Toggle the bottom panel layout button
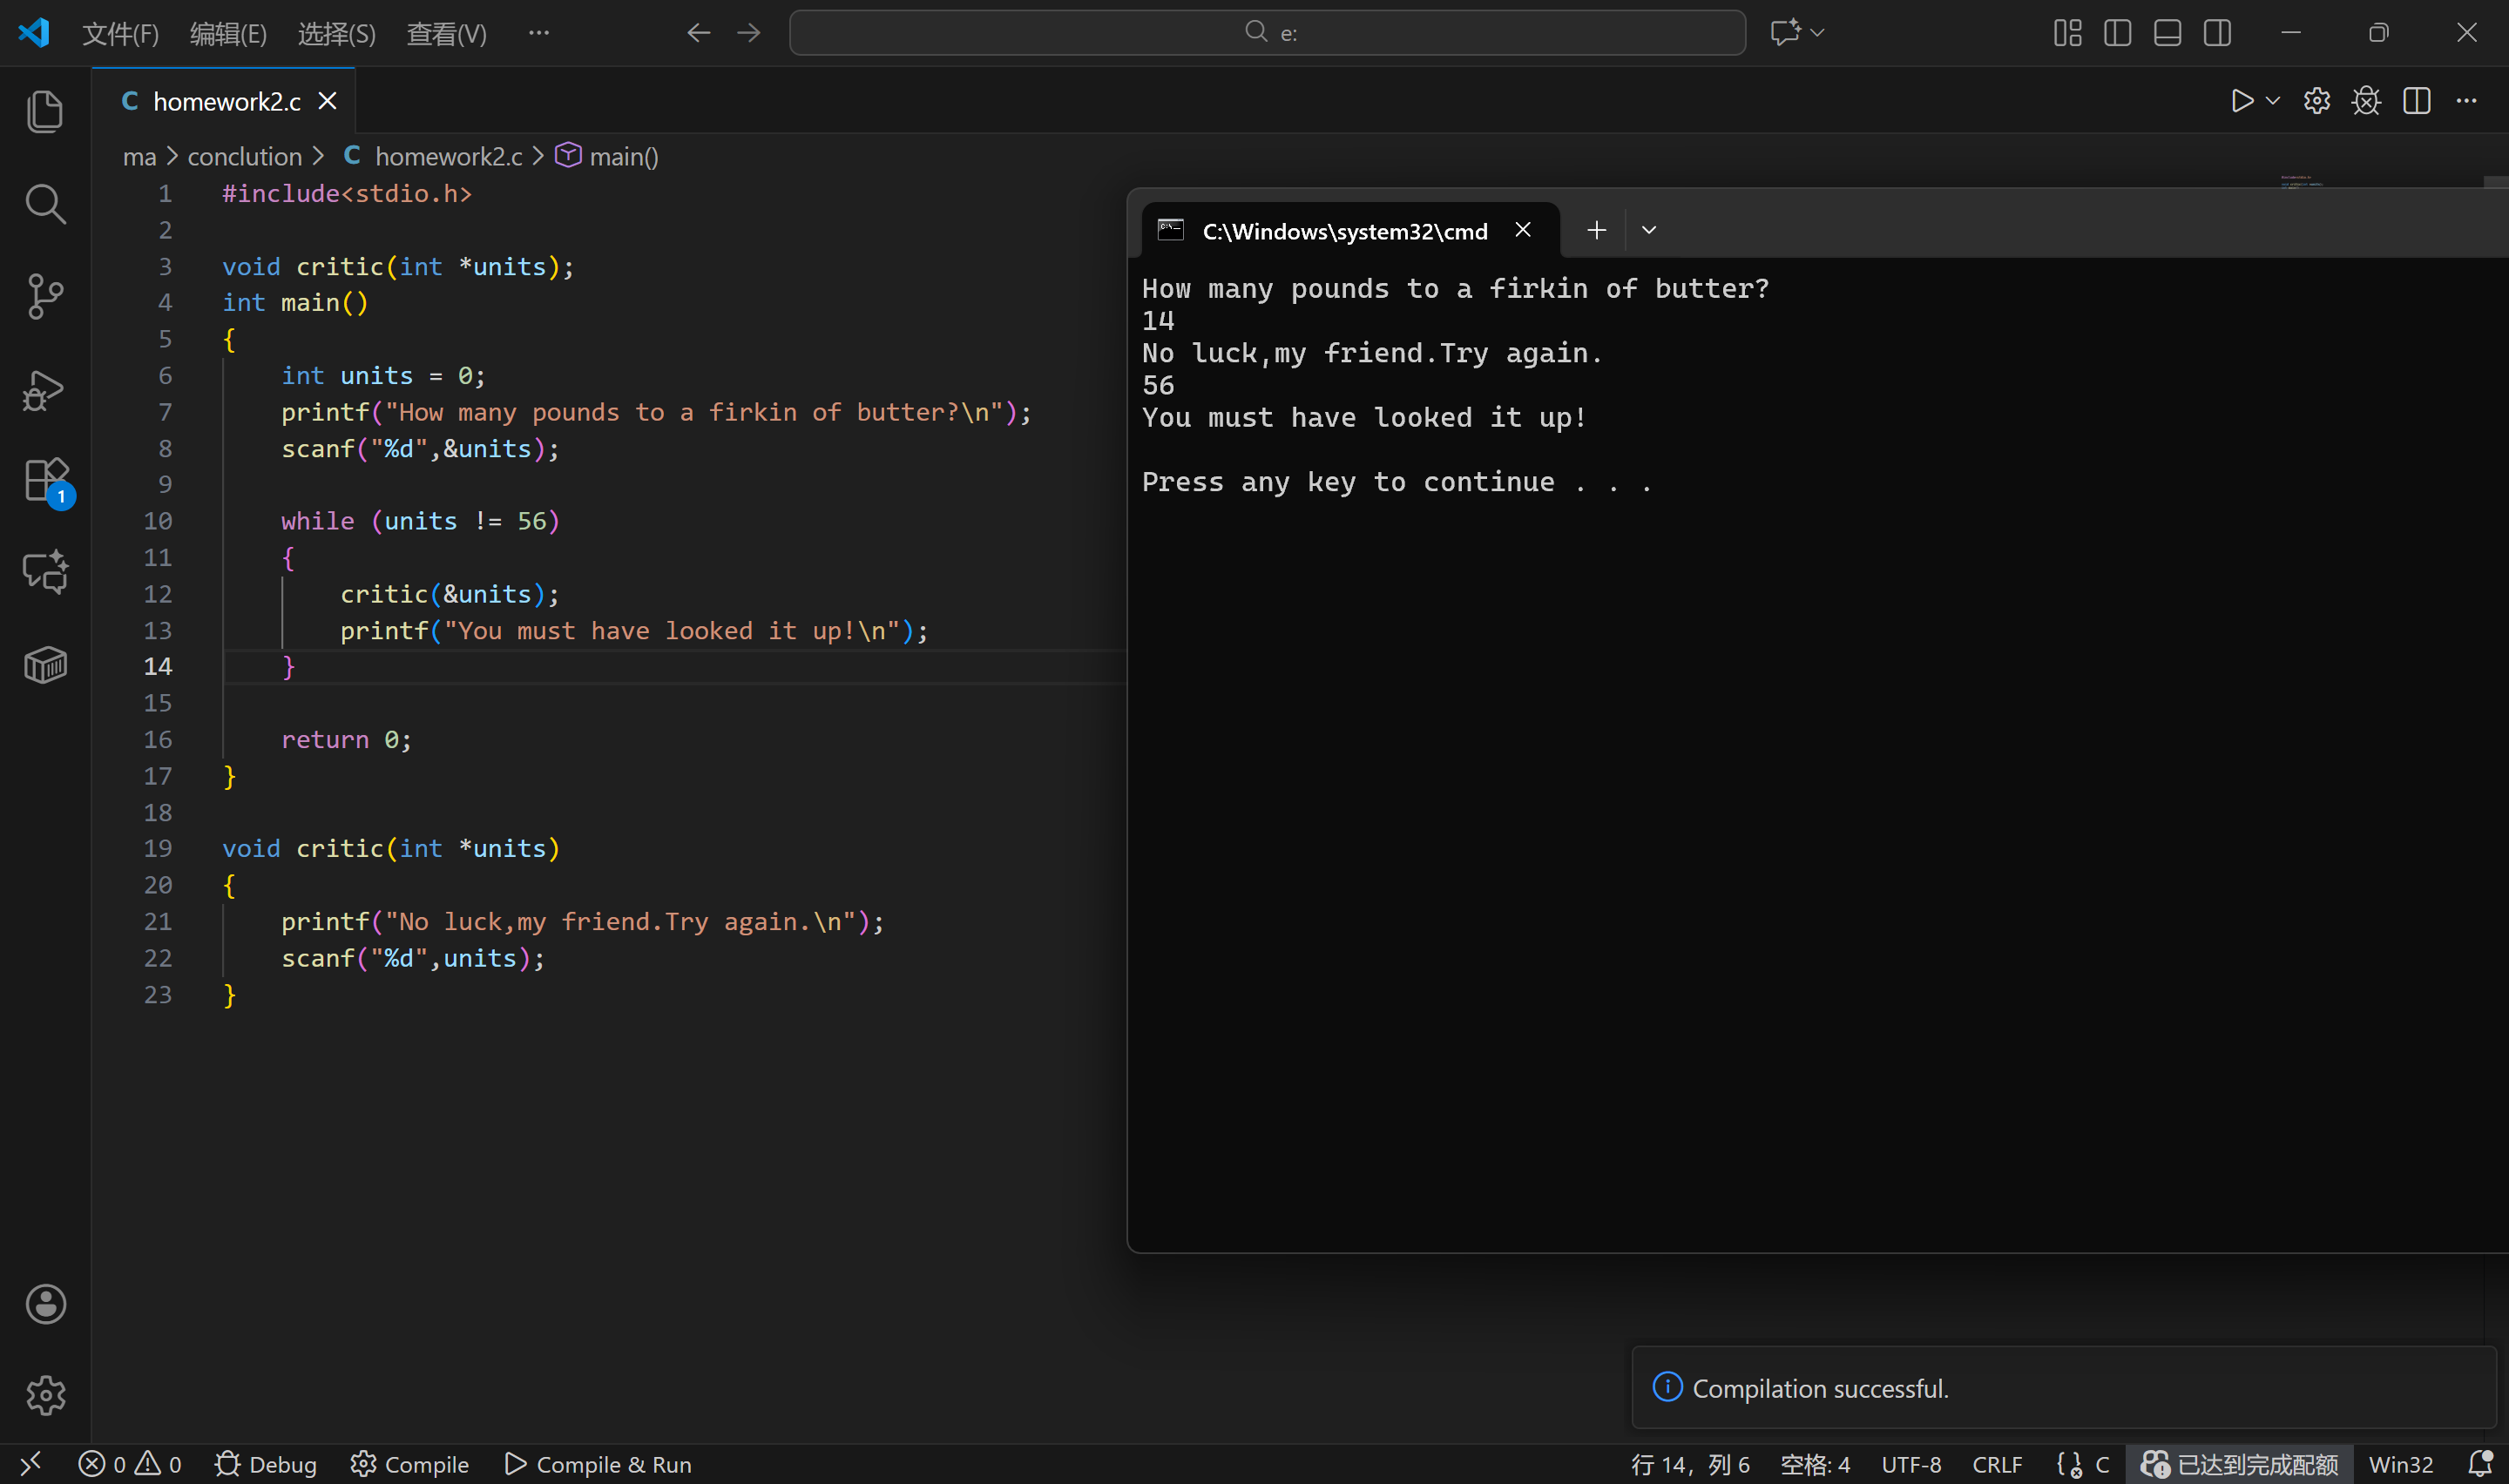 (x=2167, y=33)
